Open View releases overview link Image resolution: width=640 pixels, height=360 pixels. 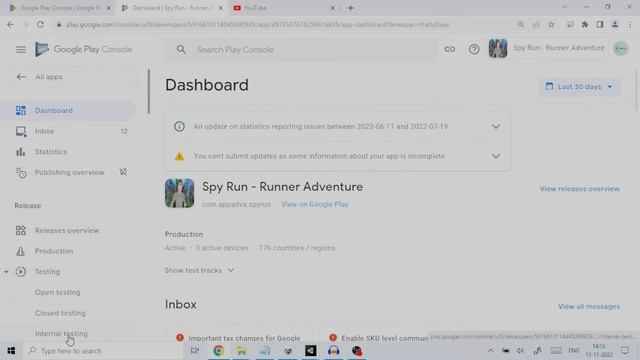click(580, 189)
